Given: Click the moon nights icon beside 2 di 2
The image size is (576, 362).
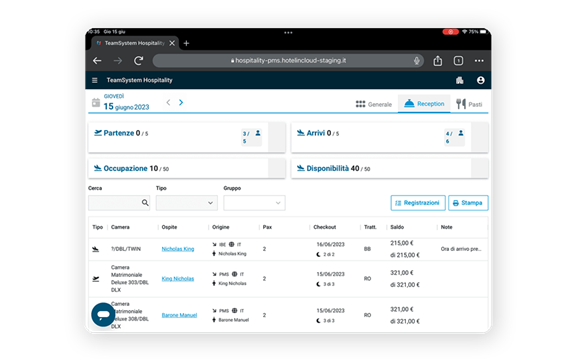Looking at the screenshot, I should [318, 254].
